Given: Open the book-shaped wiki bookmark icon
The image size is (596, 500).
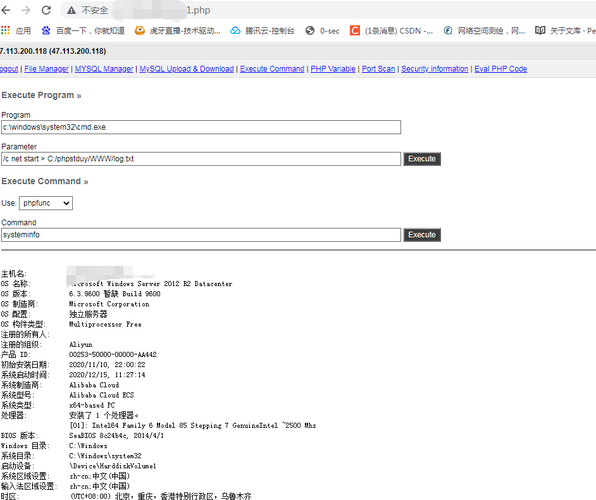Looking at the screenshot, I should [x=540, y=30].
